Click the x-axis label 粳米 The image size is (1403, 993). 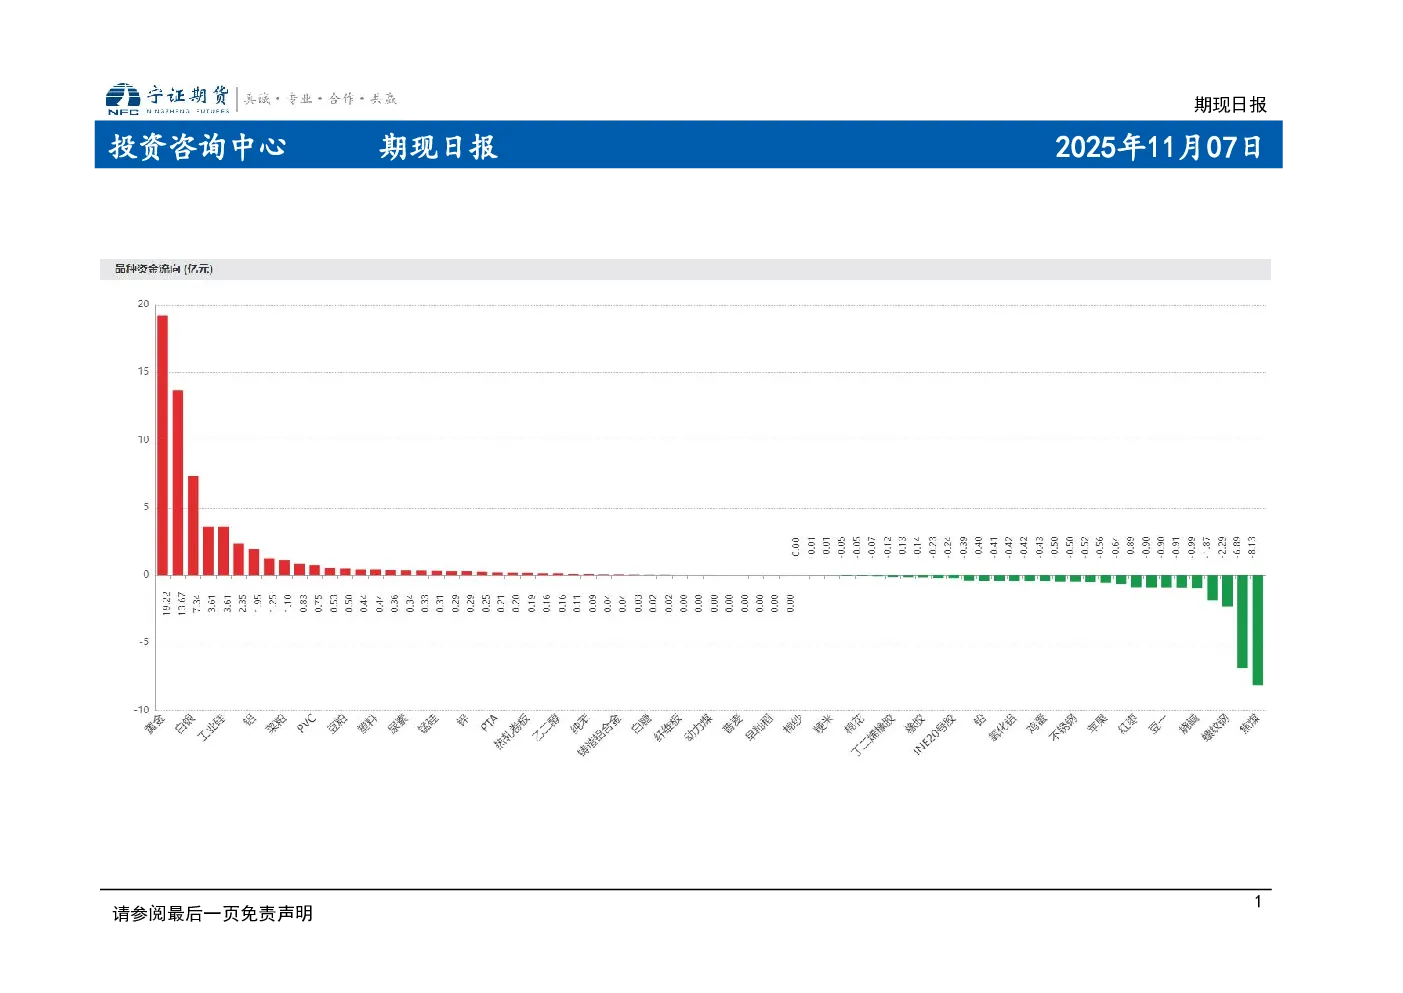pyautogui.click(x=823, y=725)
